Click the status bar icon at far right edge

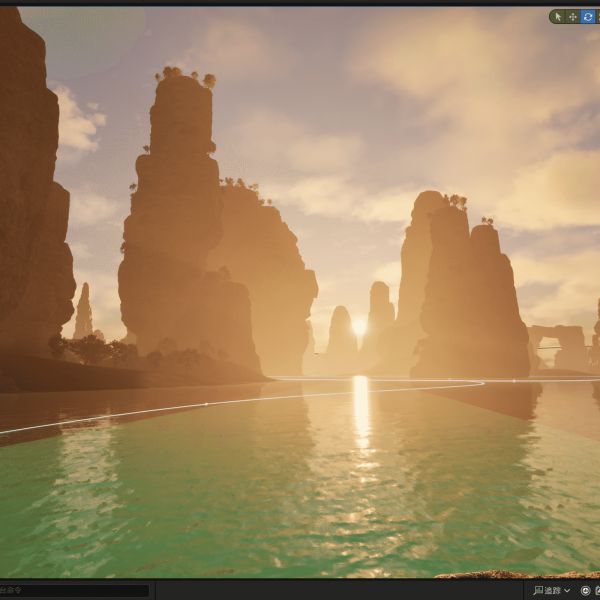tap(597, 591)
